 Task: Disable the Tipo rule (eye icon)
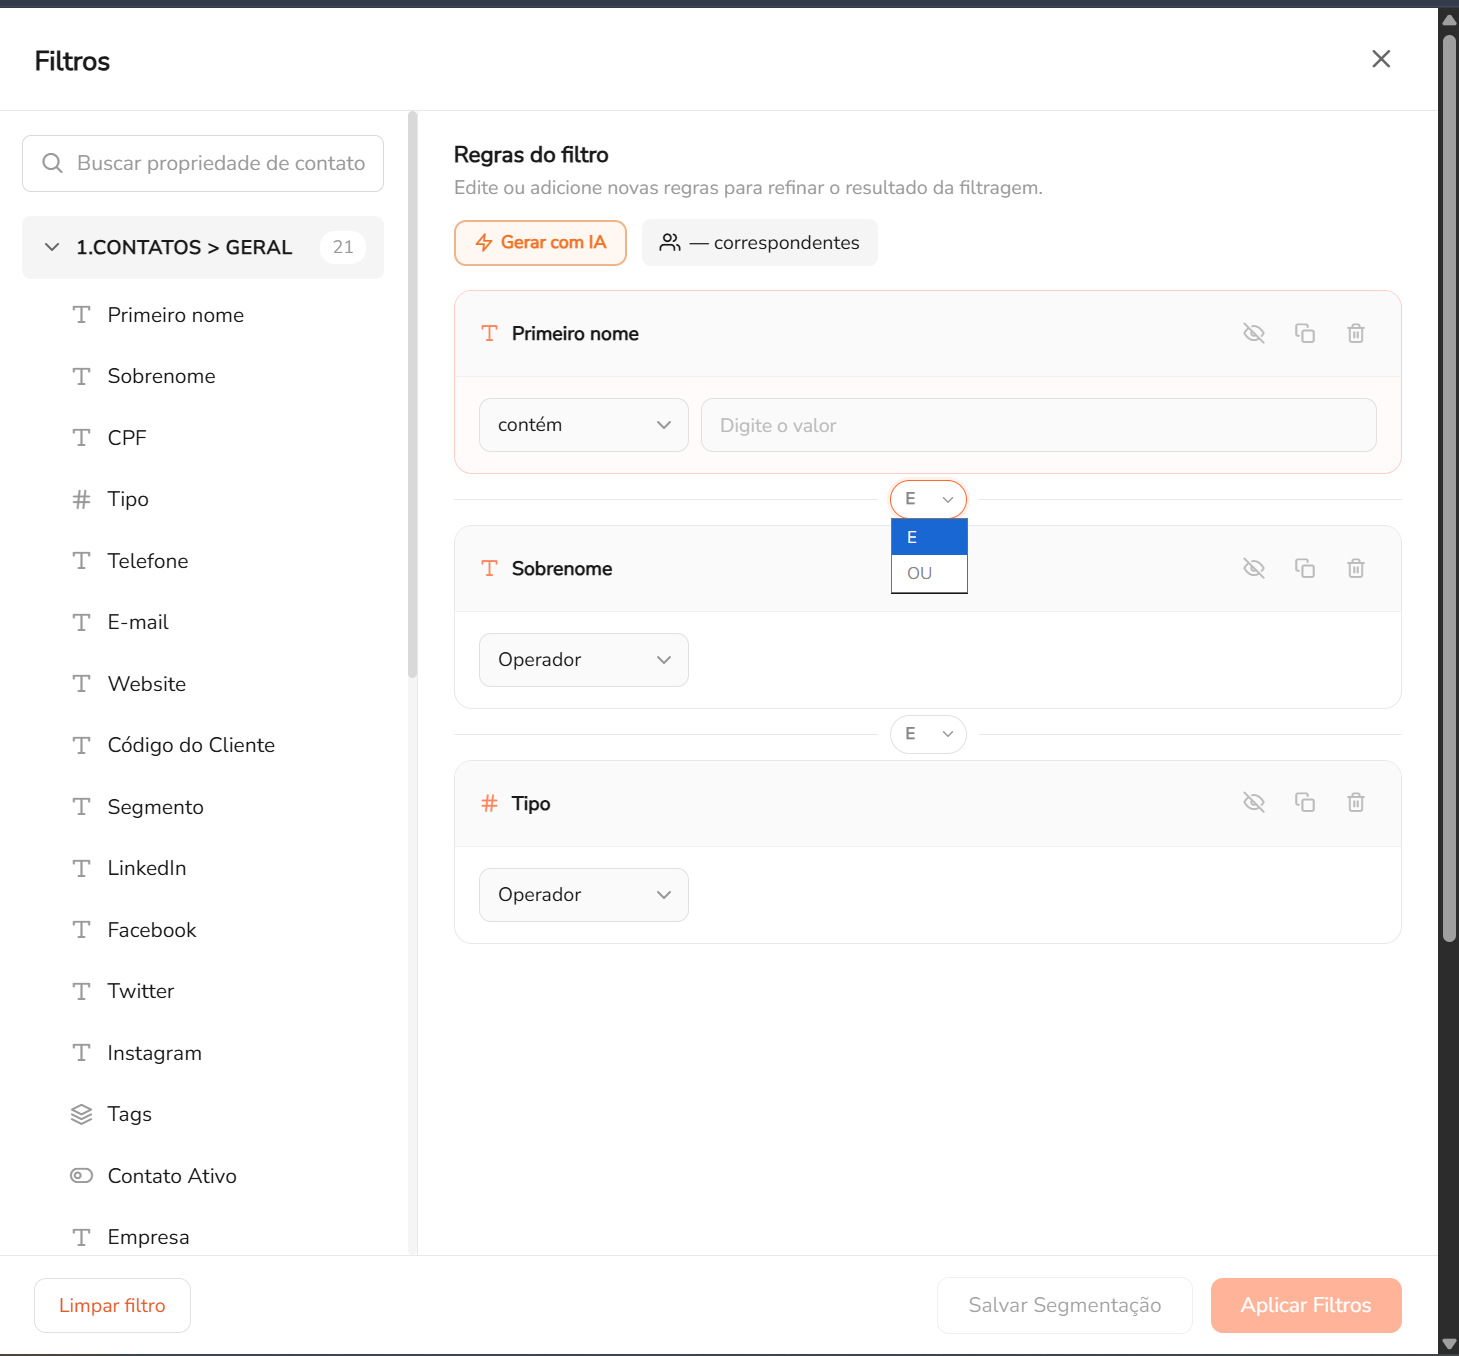(x=1254, y=802)
